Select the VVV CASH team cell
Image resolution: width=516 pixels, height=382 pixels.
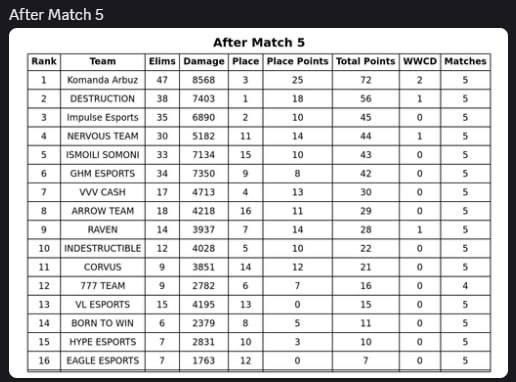coord(103,192)
